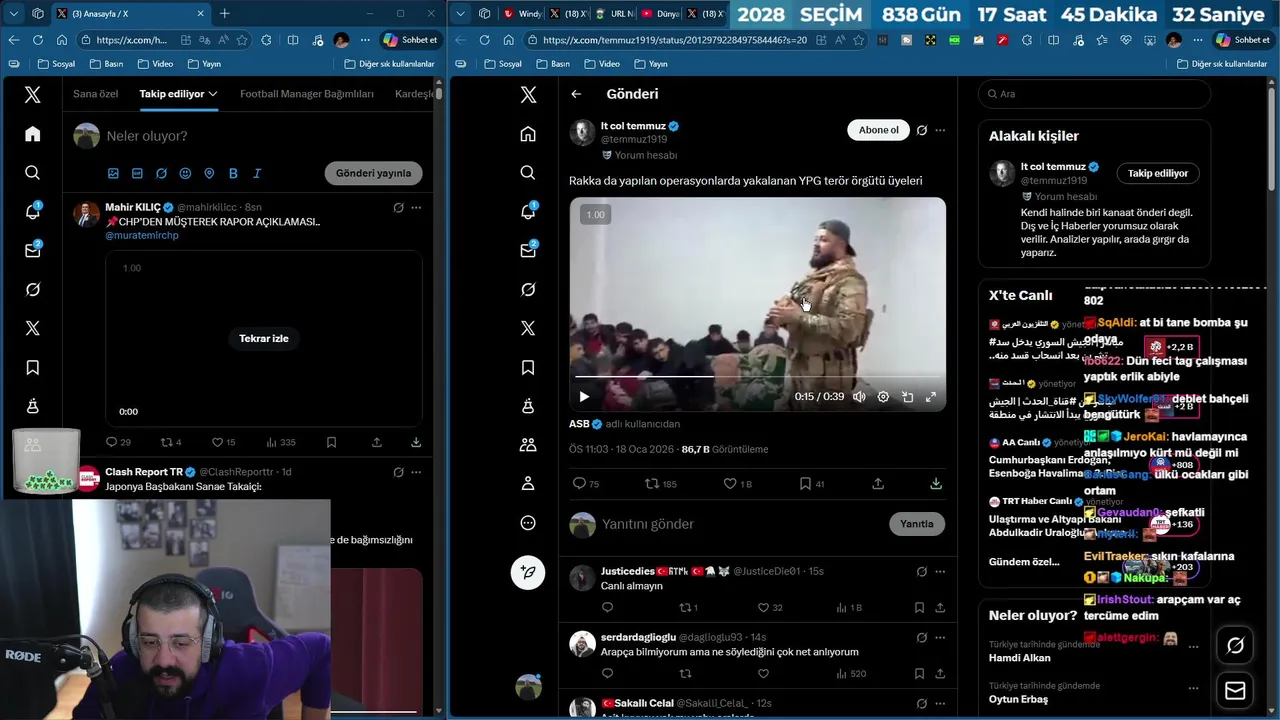Ask Grok about lt col temmuz's post
The width and height of the screenshot is (1280, 720).
pyautogui.click(x=922, y=130)
